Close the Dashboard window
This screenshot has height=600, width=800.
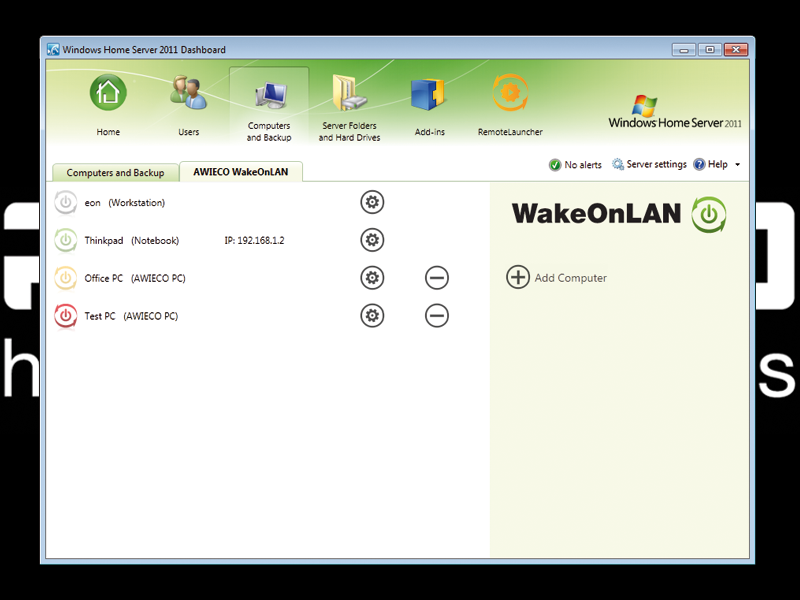[736, 49]
